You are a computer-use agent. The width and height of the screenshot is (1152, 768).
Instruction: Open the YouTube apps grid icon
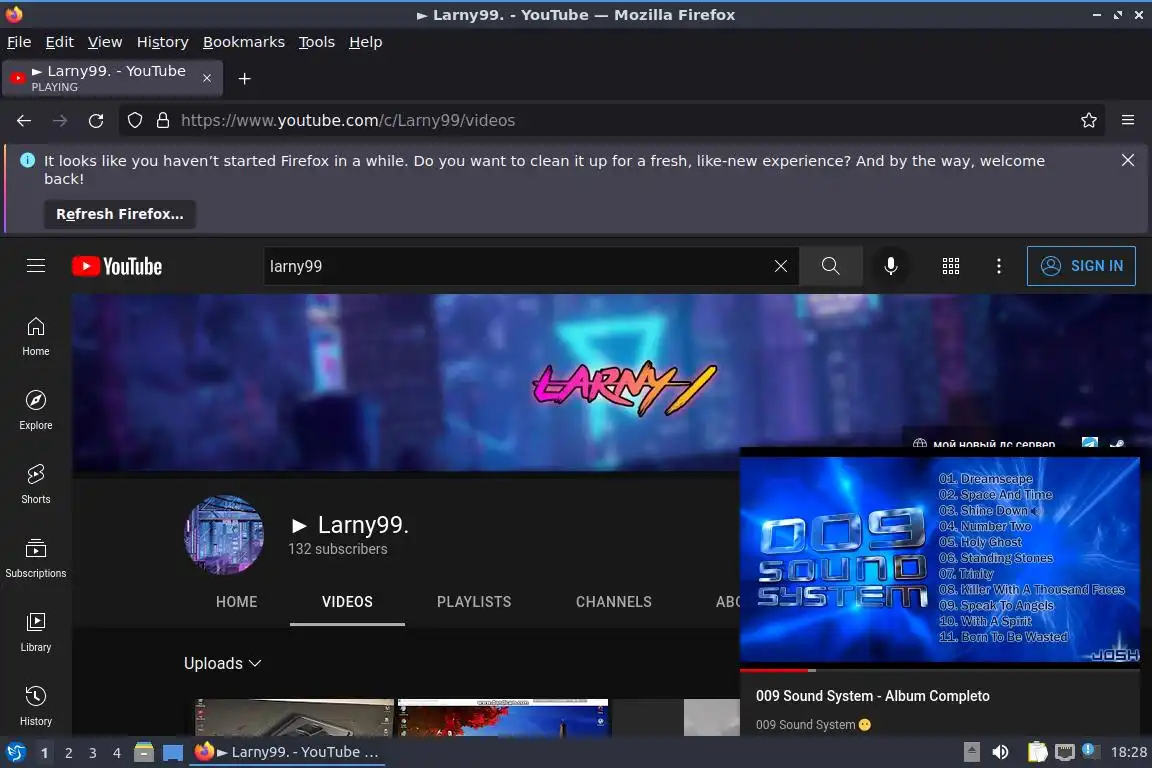coord(951,266)
